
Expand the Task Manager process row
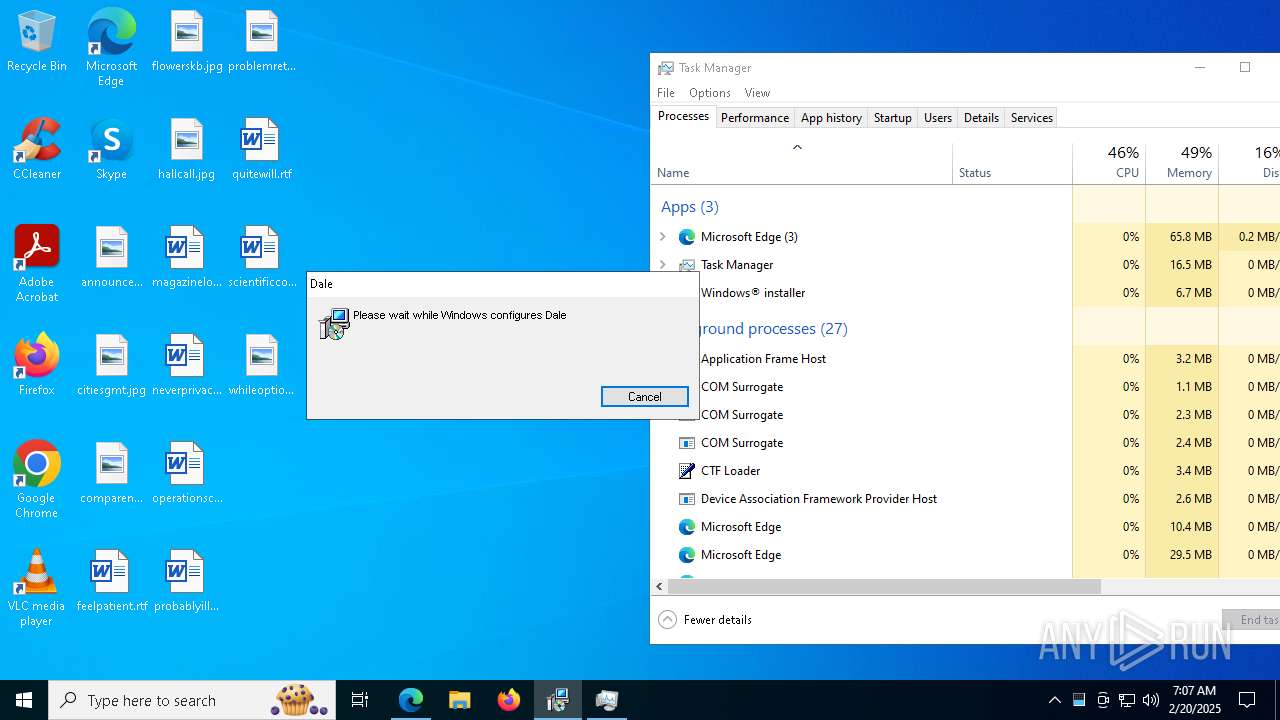coord(662,265)
